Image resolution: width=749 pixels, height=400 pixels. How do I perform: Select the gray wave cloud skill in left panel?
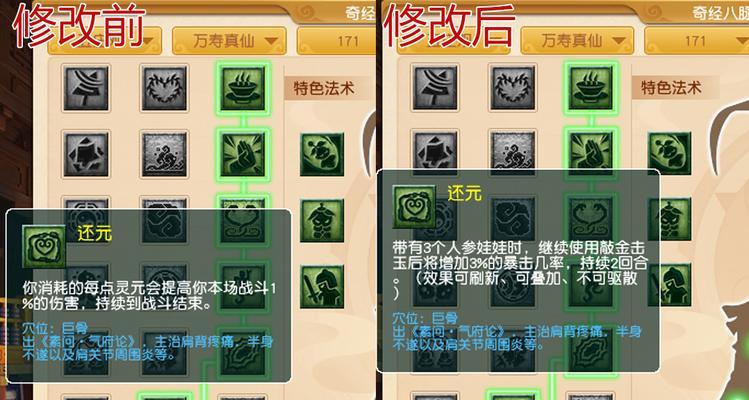(x=164, y=154)
